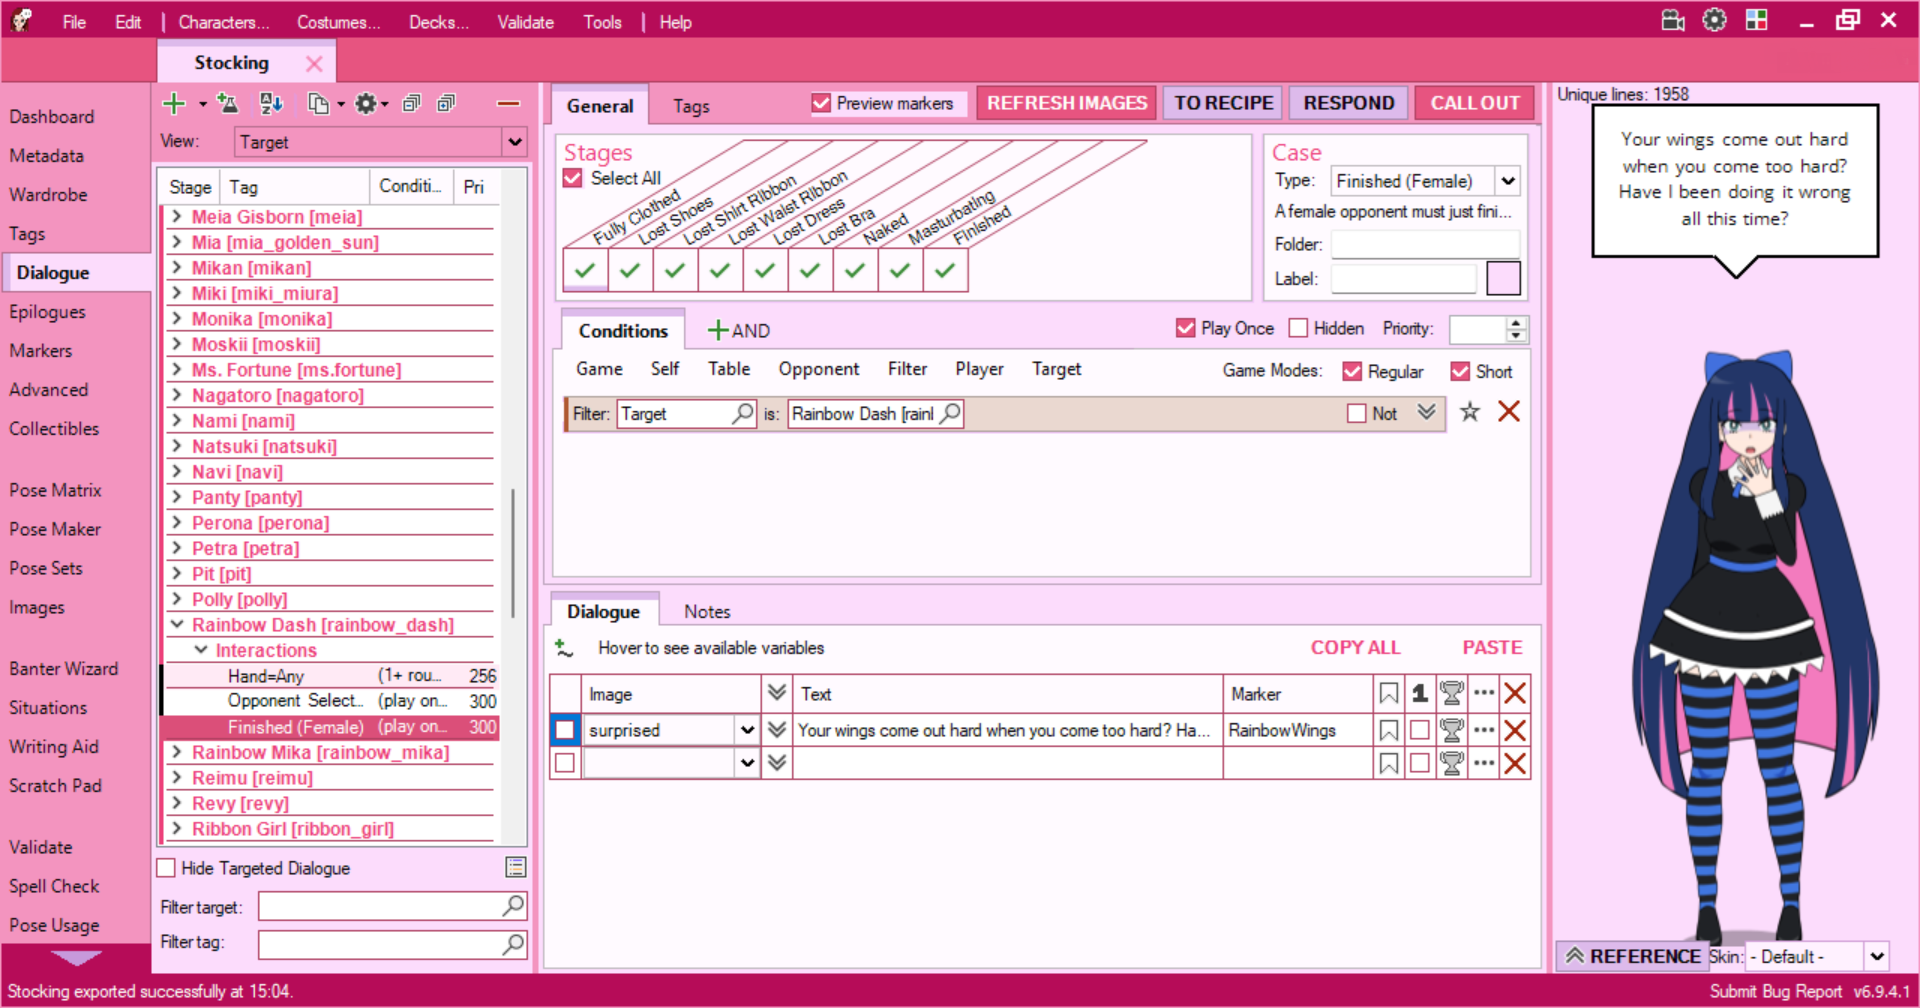Toggle Regular game mode checkbox
The image size is (1920, 1008).
(x=1352, y=371)
